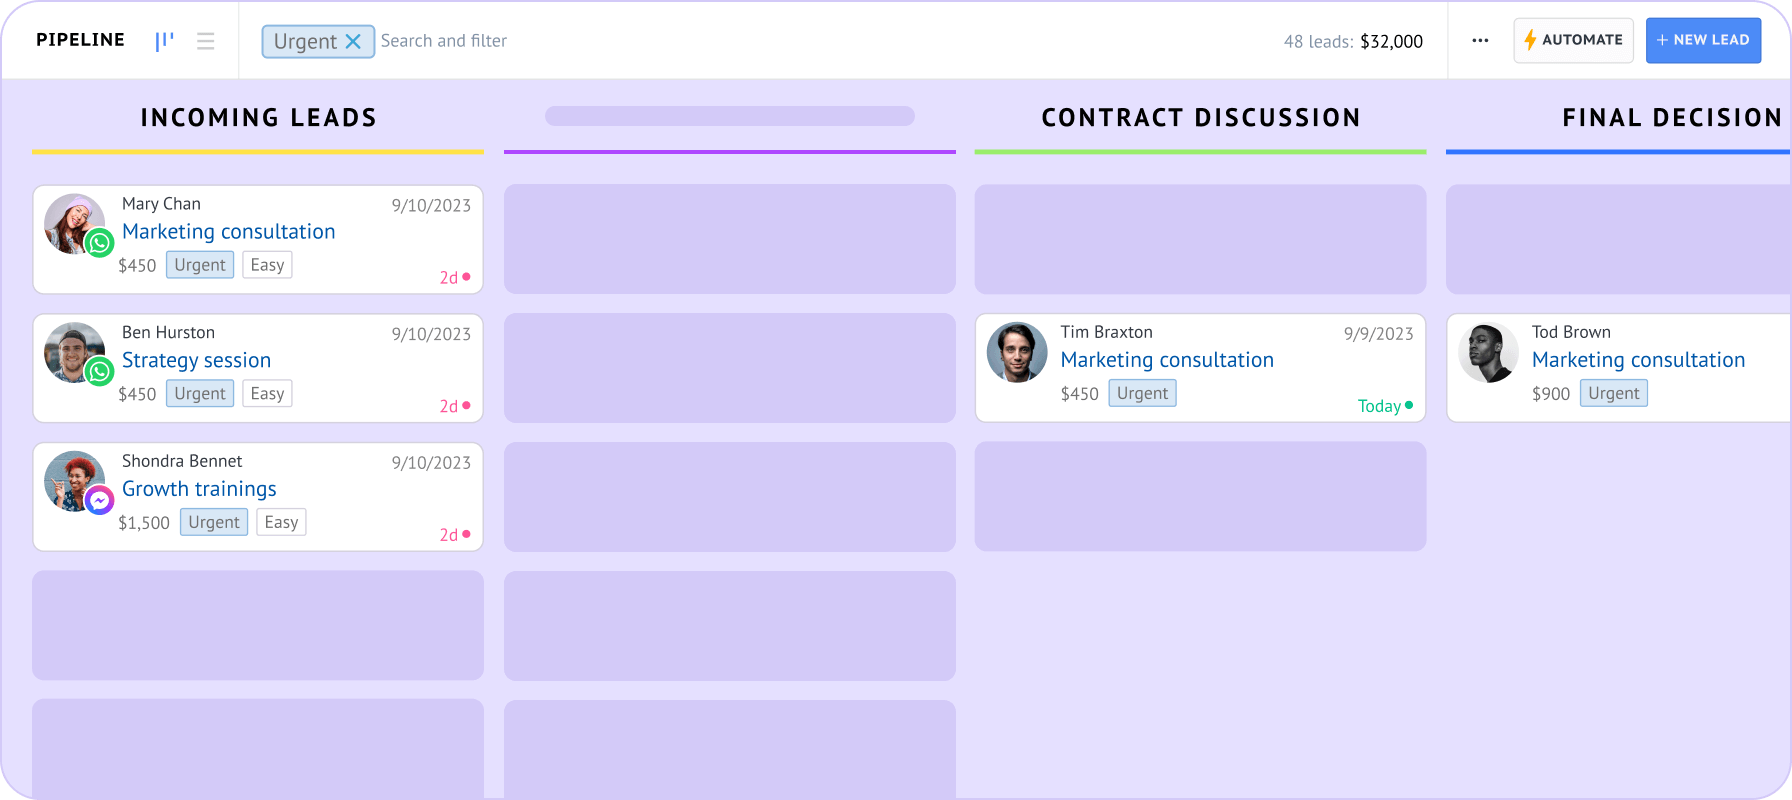Click Tod Brown's profile photo
This screenshot has height=800, width=1792.
click(1488, 352)
